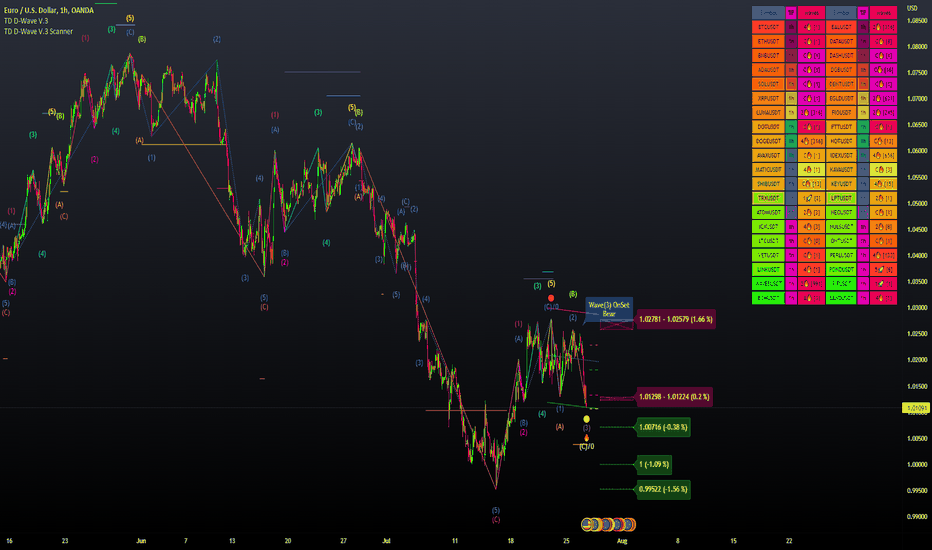
Task: Open the USD currency selector
Action: 912,8
